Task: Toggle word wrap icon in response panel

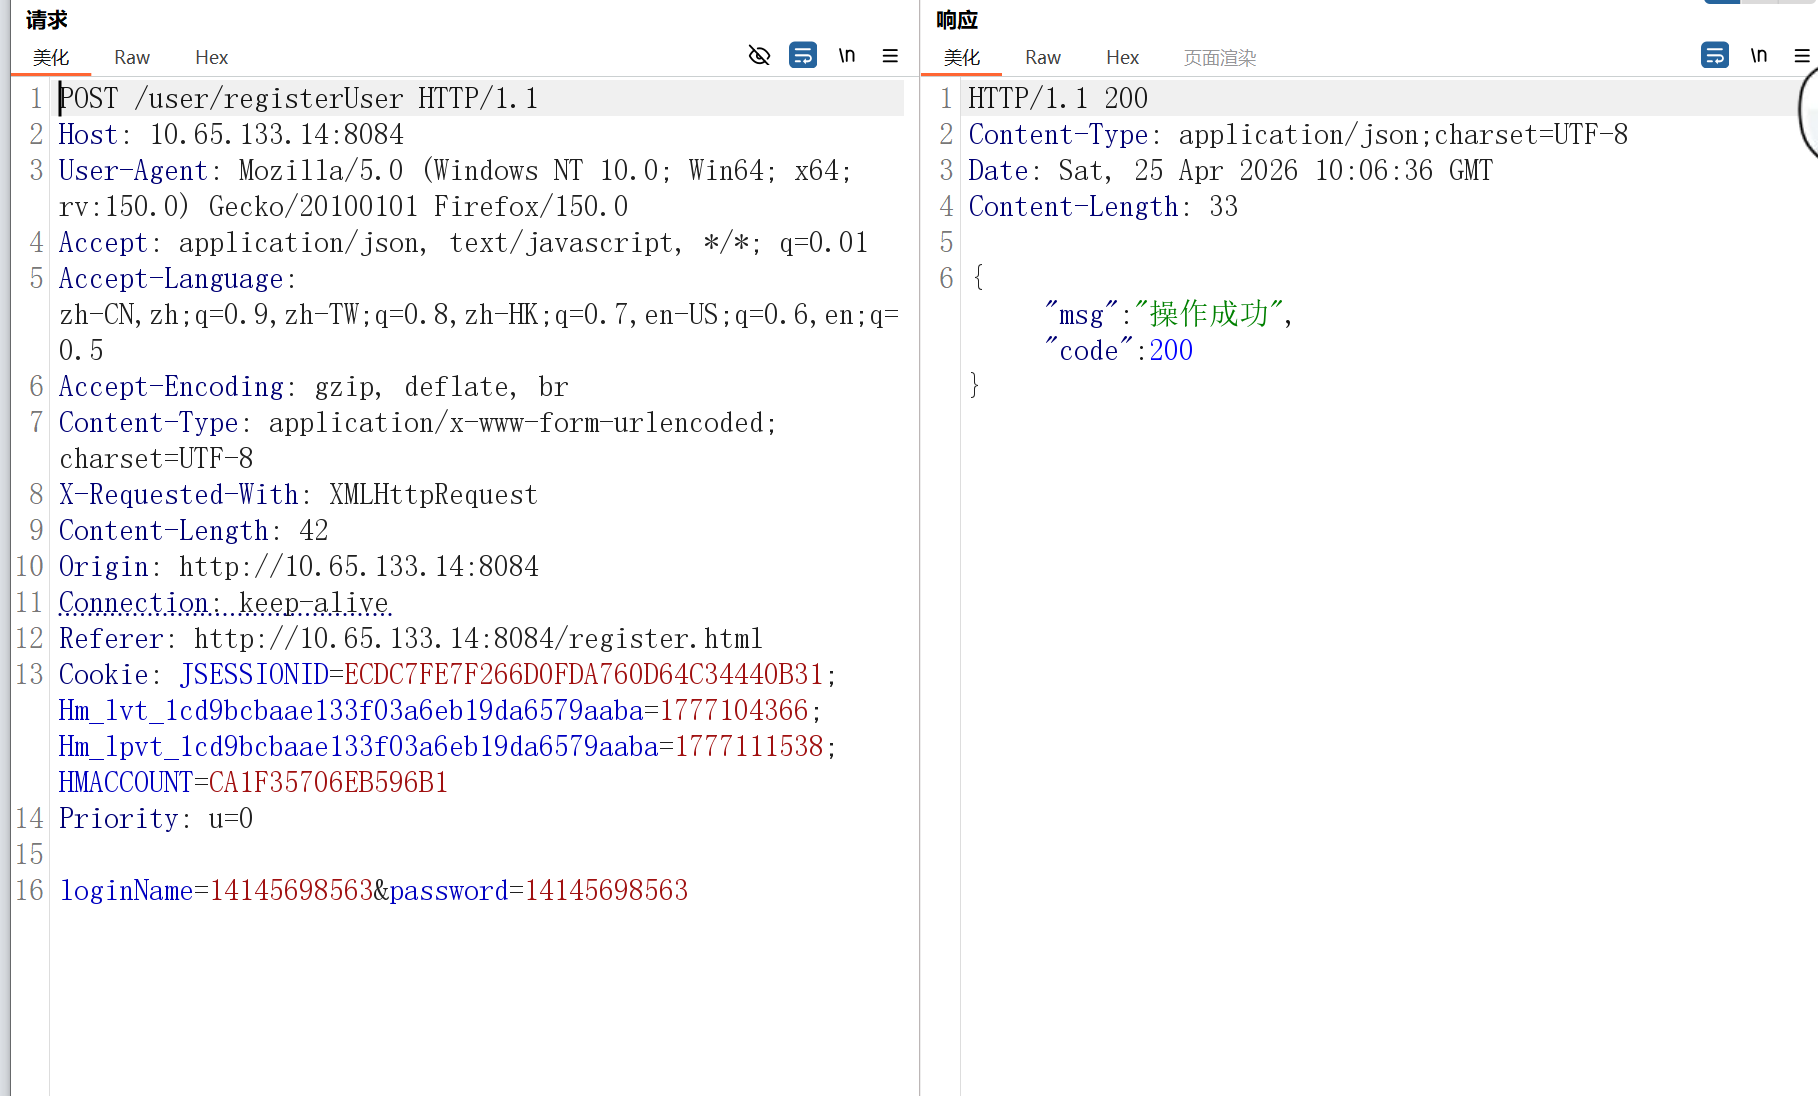Action: pos(1715,55)
